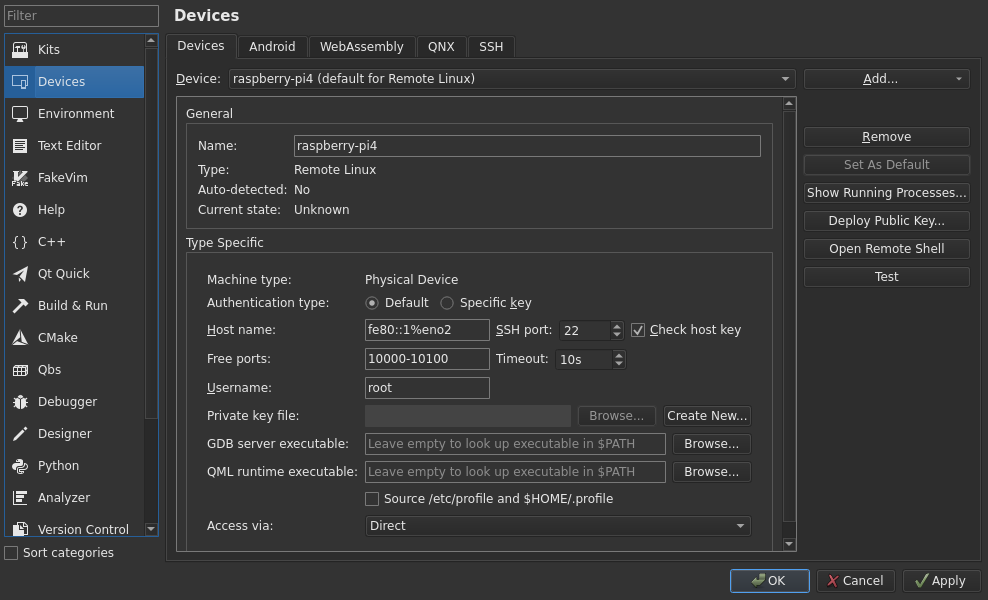Click the Host name input field

pos(427,330)
